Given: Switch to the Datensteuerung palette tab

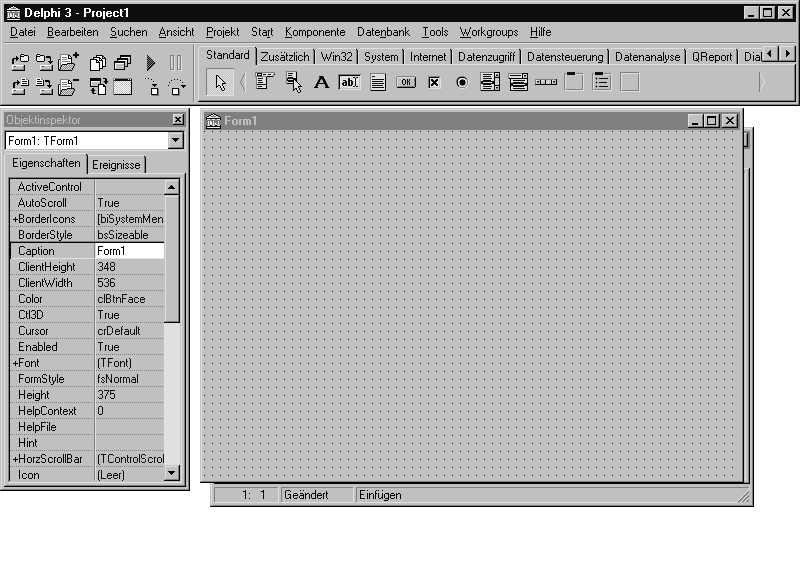Looking at the screenshot, I should [565, 57].
